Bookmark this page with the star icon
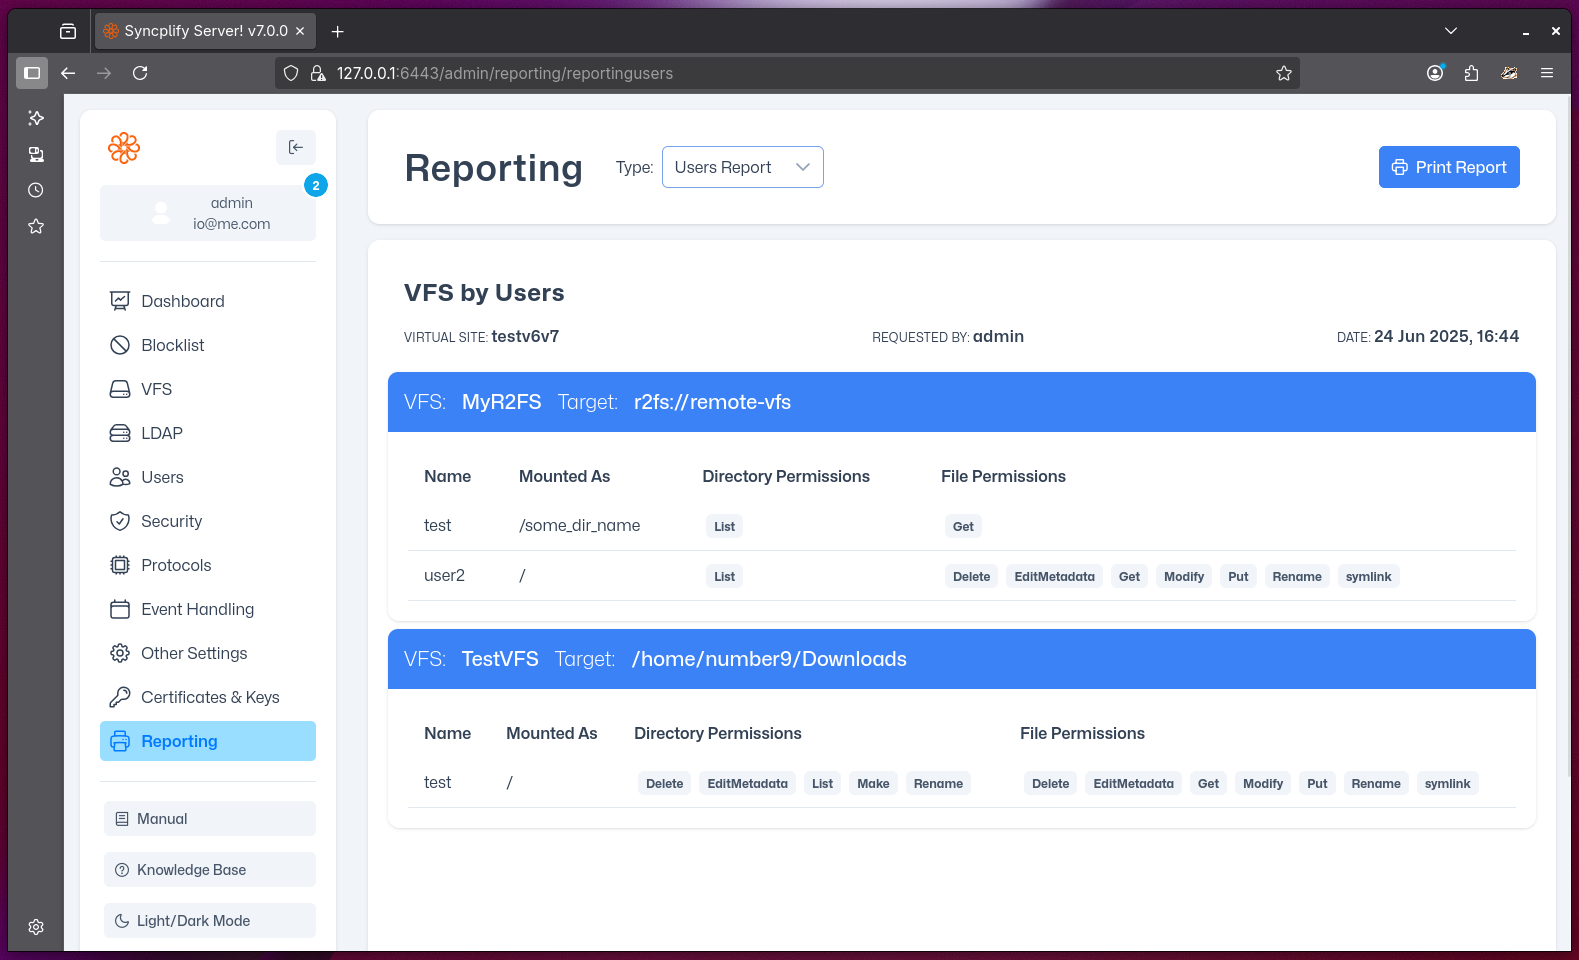Viewport: 1579px width, 960px height. pos(1284,73)
